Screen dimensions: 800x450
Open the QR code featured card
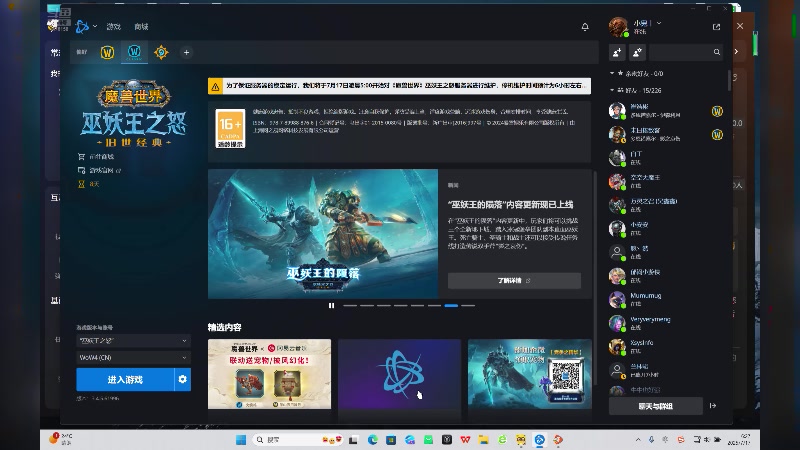tap(530, 374)
